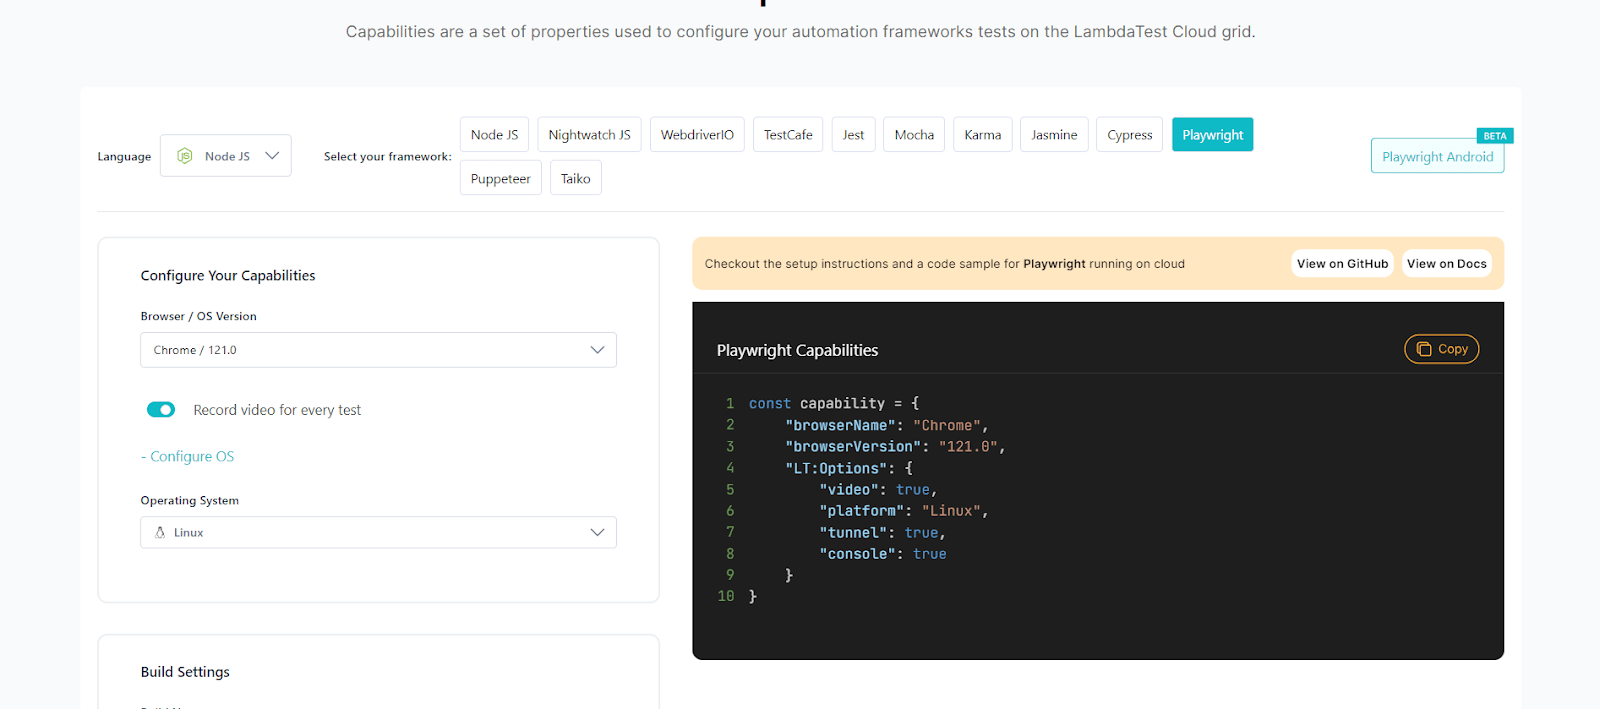Click the Playwright Capabilities title
This screenshot has width=1600, height=709.
797,351
